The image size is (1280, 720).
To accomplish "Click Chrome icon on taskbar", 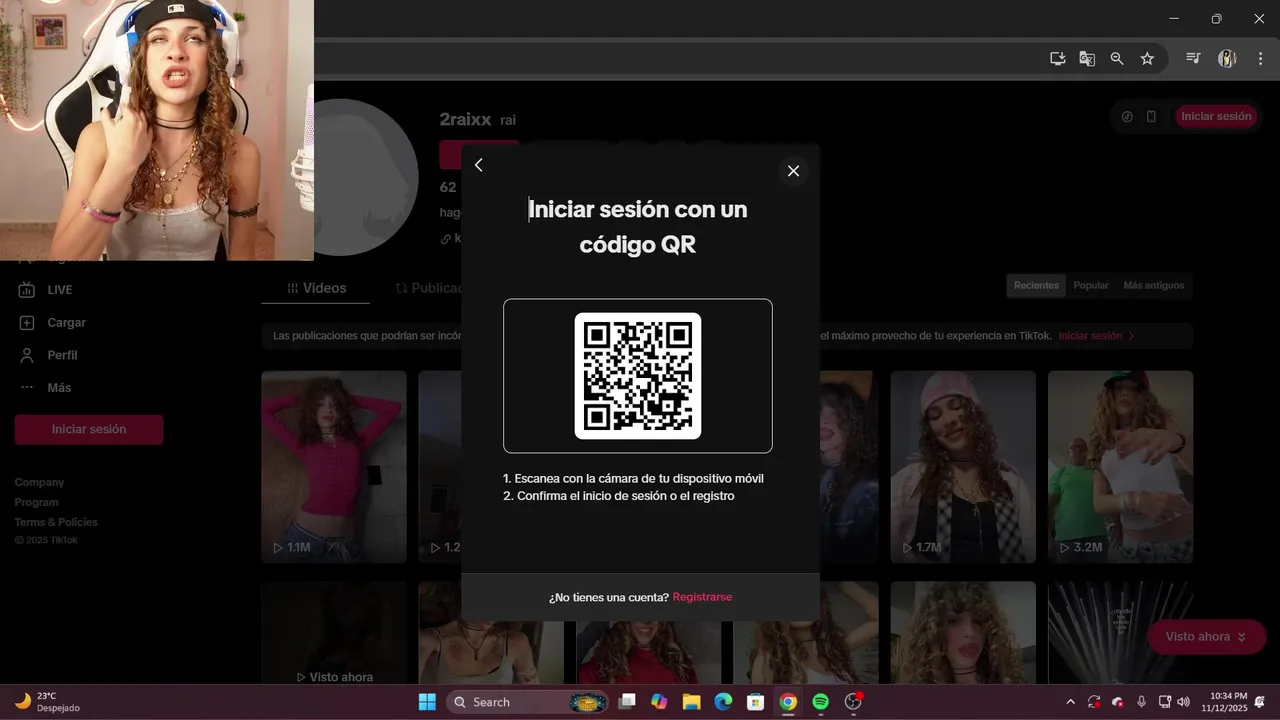I will pyautogui.click(x=788, y=702).
